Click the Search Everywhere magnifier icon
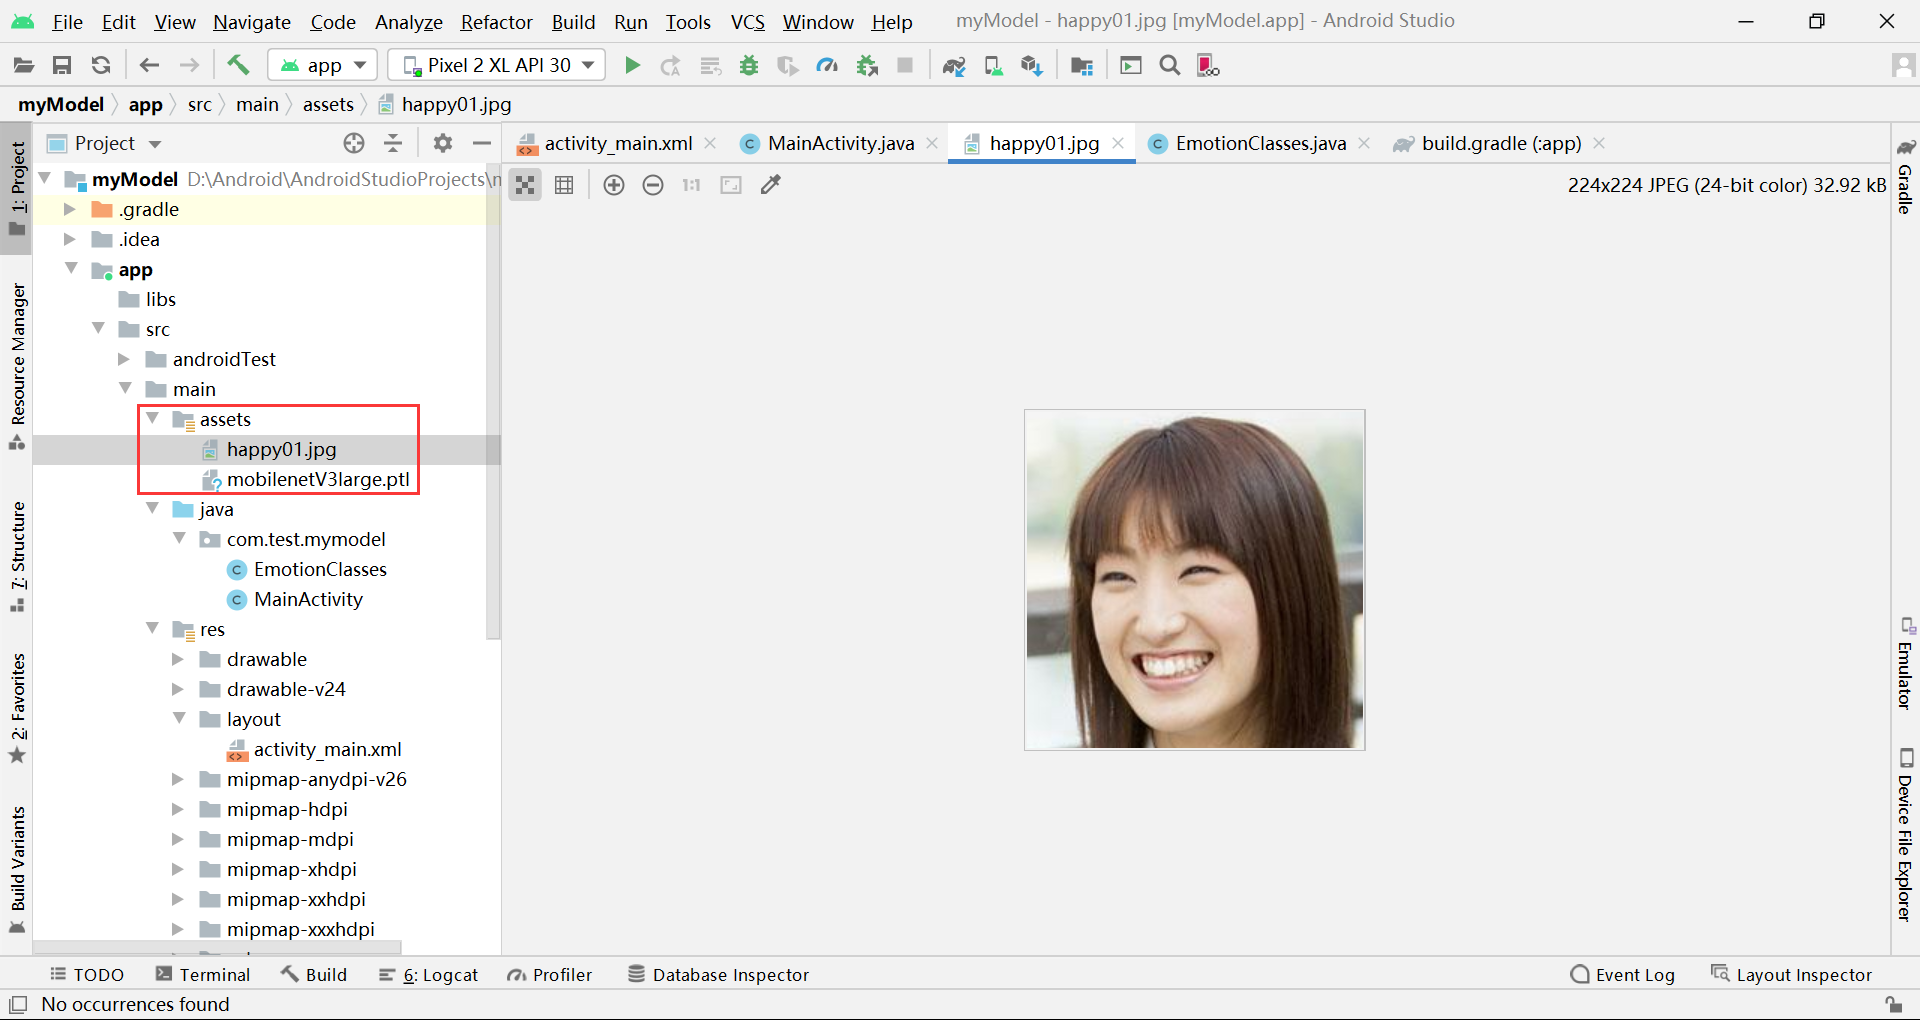This screenshot has height=1020, width=1920. (1169, 66)
